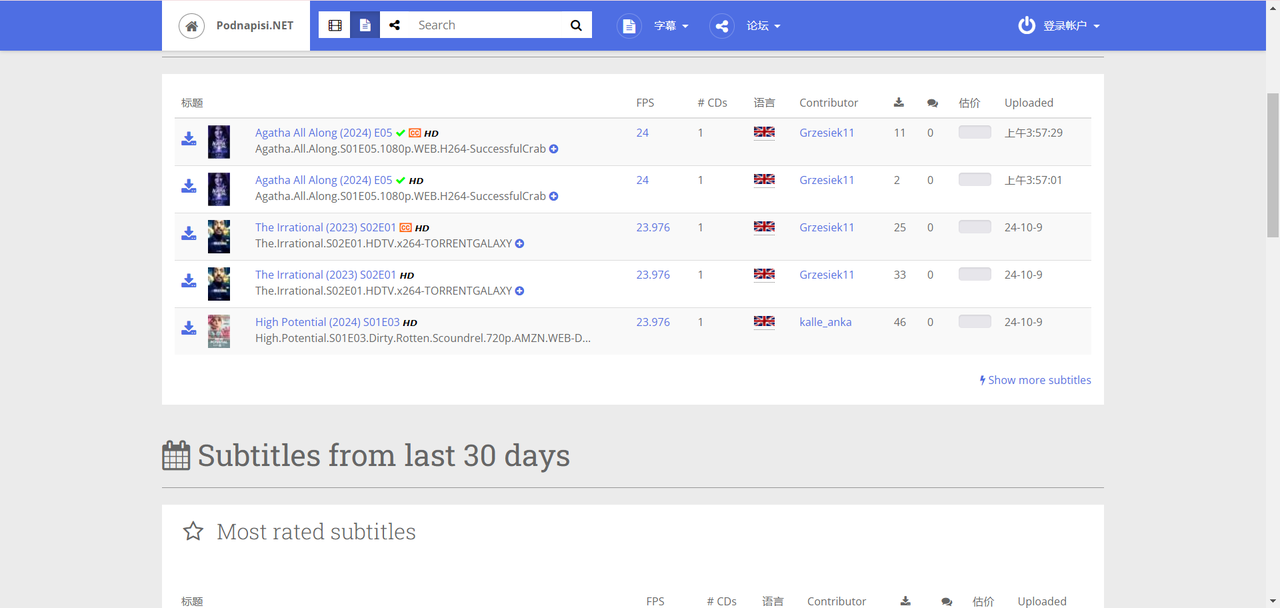Expand releases for Agatha subtitle uploaded 3:57:01
Image resolution: width=1280 pixels, height=608 pixels.
coord(554,197)
